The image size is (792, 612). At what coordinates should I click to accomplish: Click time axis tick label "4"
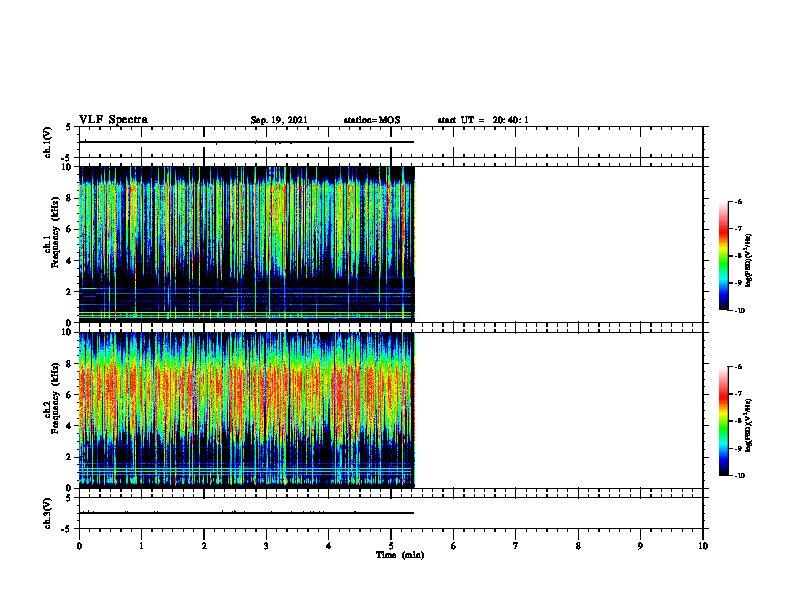point(329,546)
